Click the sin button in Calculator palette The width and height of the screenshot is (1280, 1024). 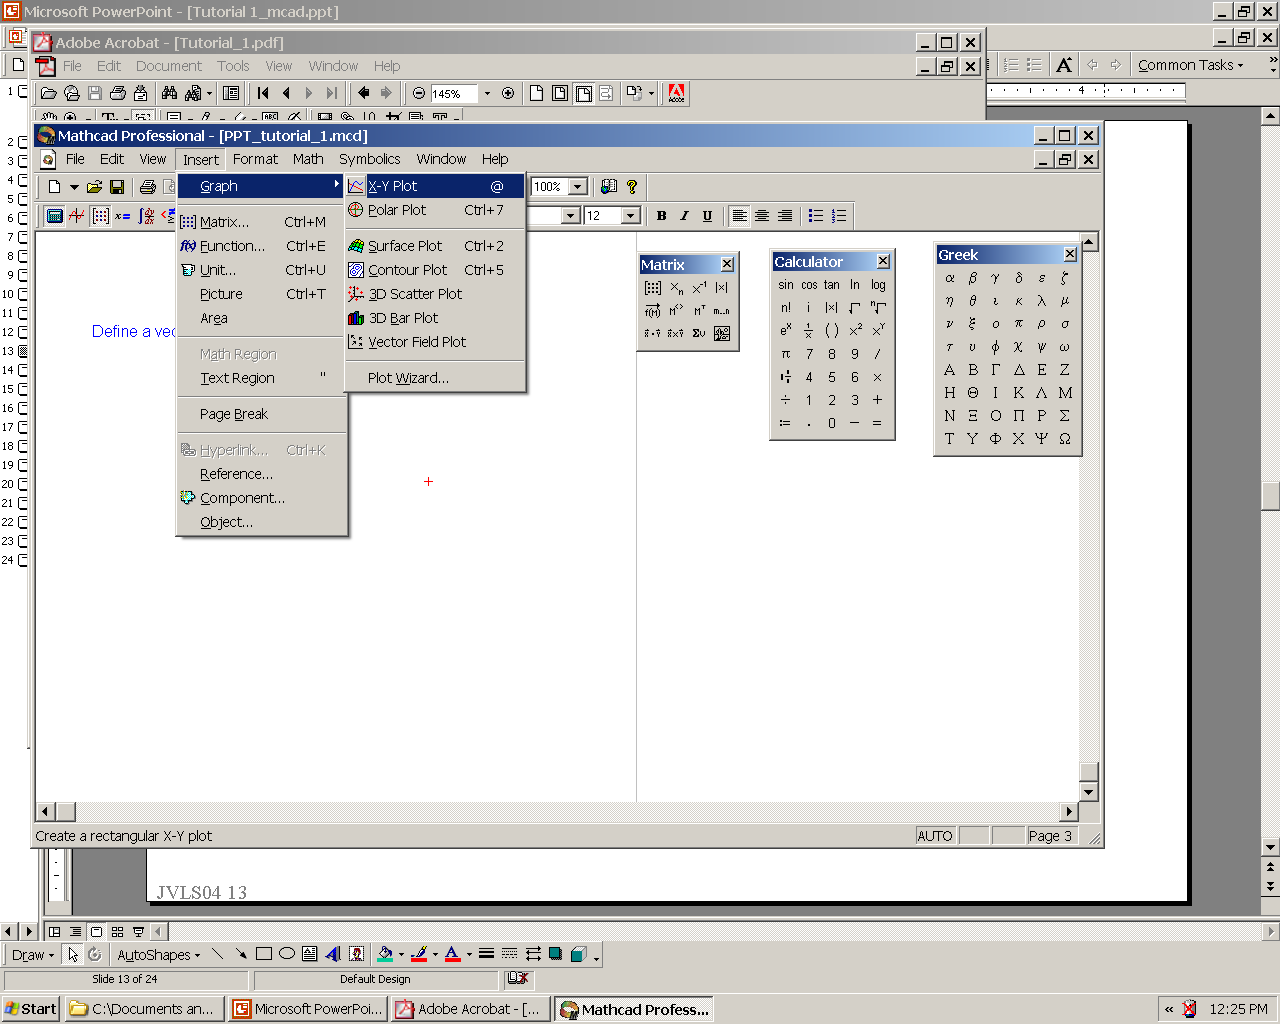[786, 285]
